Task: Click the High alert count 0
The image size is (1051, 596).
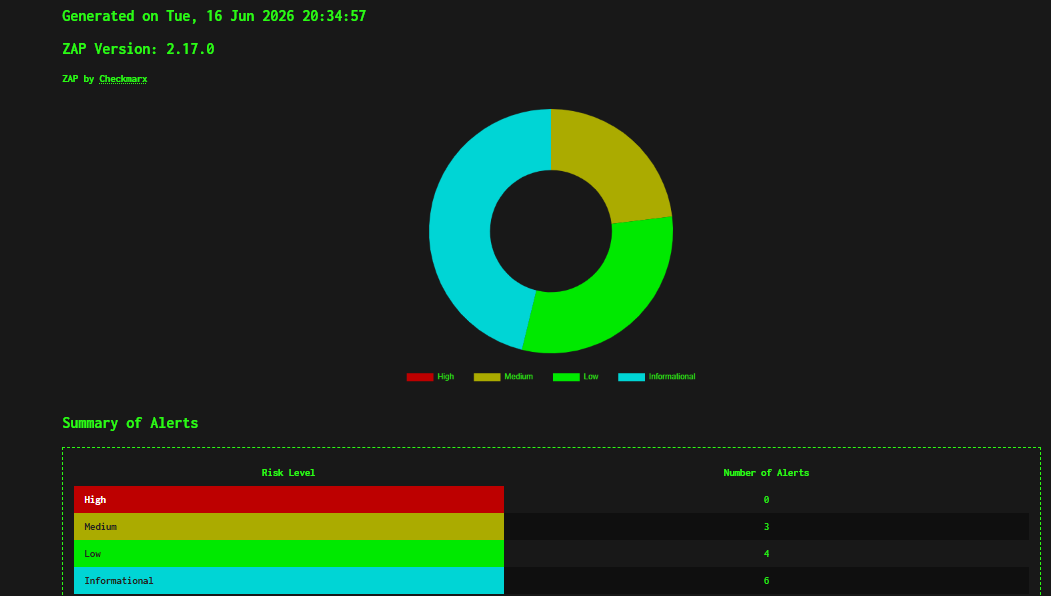Action: point(766,499)
